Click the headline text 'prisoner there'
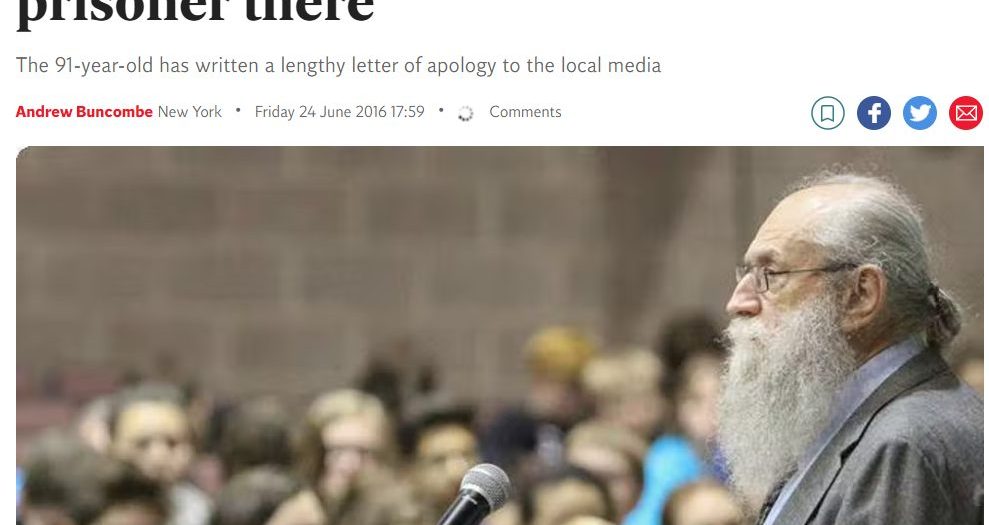This screenshot has height=525, width=989. point(196,9)
